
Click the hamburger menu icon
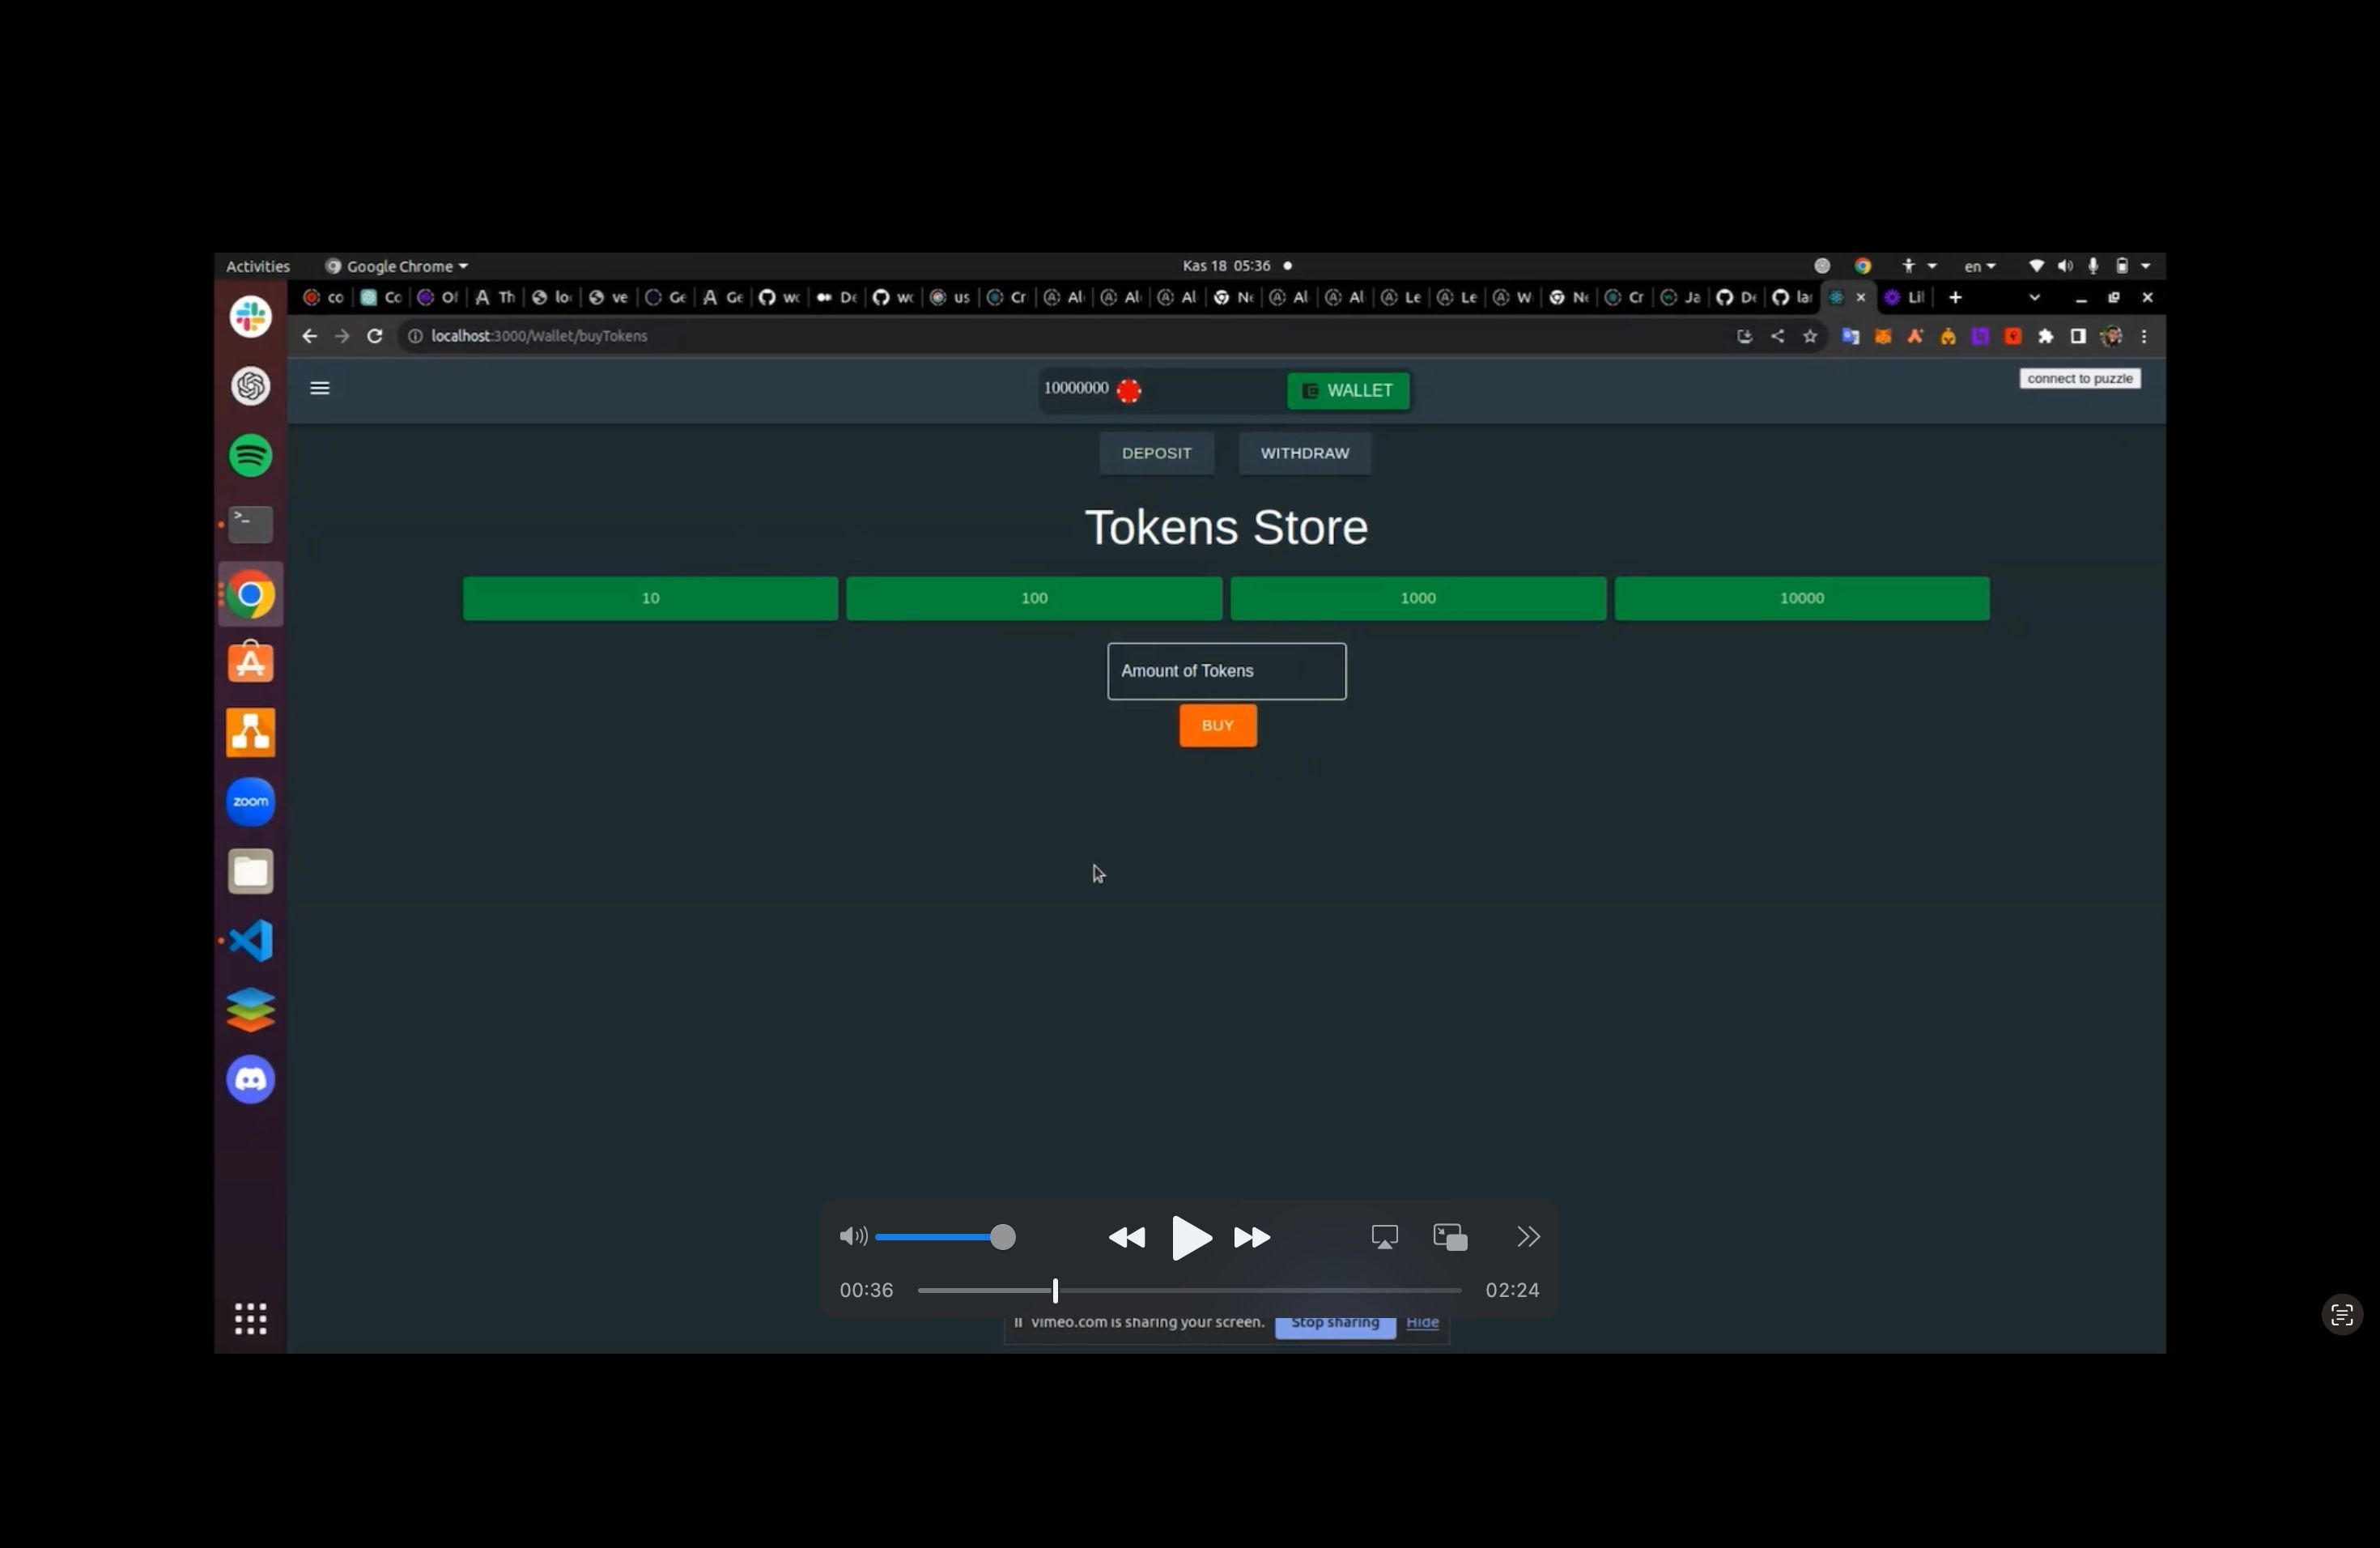[319, 387]
